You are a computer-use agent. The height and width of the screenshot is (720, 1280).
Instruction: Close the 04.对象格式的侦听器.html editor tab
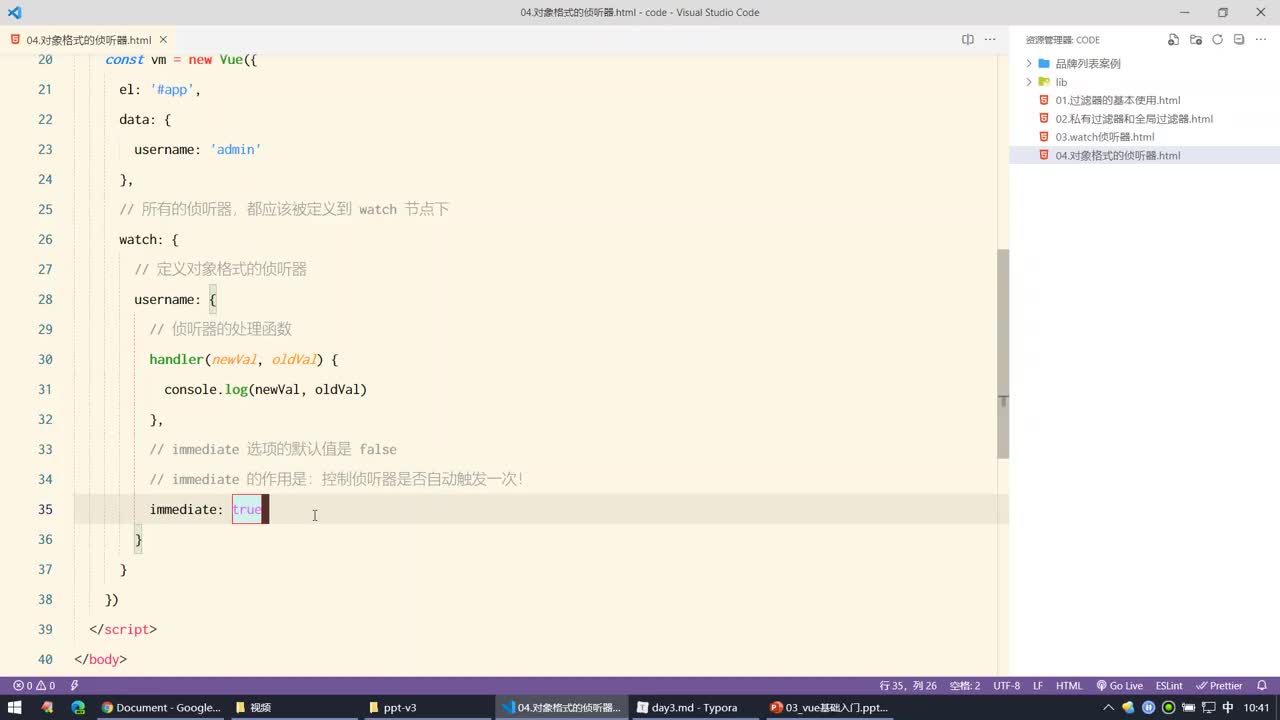162,40
